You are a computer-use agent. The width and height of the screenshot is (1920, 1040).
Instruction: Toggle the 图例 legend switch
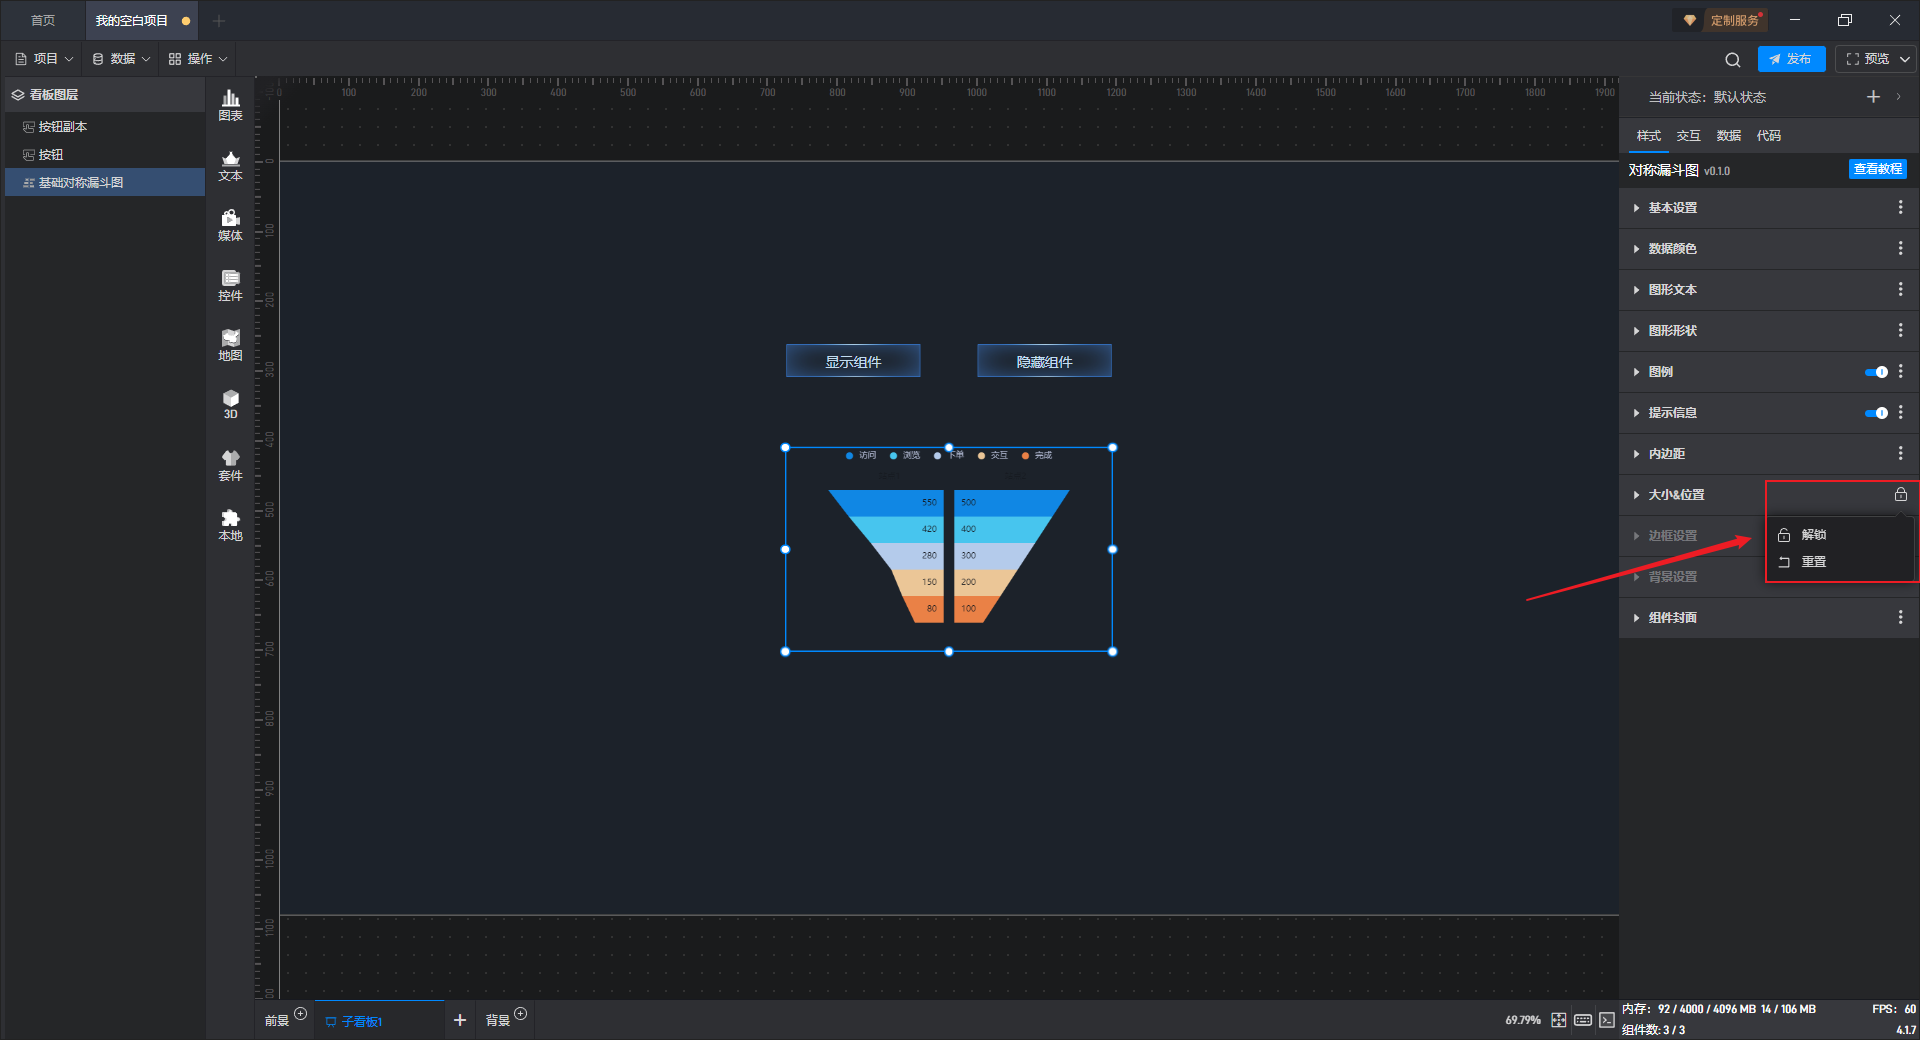click(1876, 372)
